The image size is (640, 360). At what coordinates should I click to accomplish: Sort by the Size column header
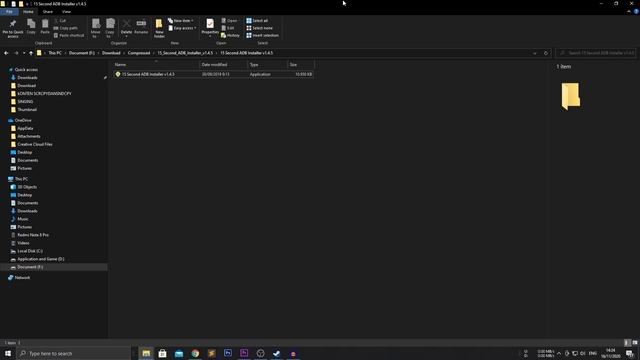[x=301, y=64]
